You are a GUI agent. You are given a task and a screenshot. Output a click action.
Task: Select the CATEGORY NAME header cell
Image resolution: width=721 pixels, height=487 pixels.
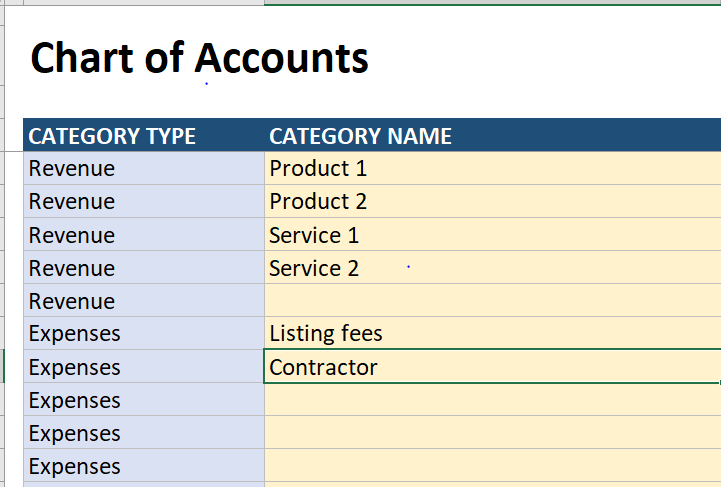click(x=492, y=135)
